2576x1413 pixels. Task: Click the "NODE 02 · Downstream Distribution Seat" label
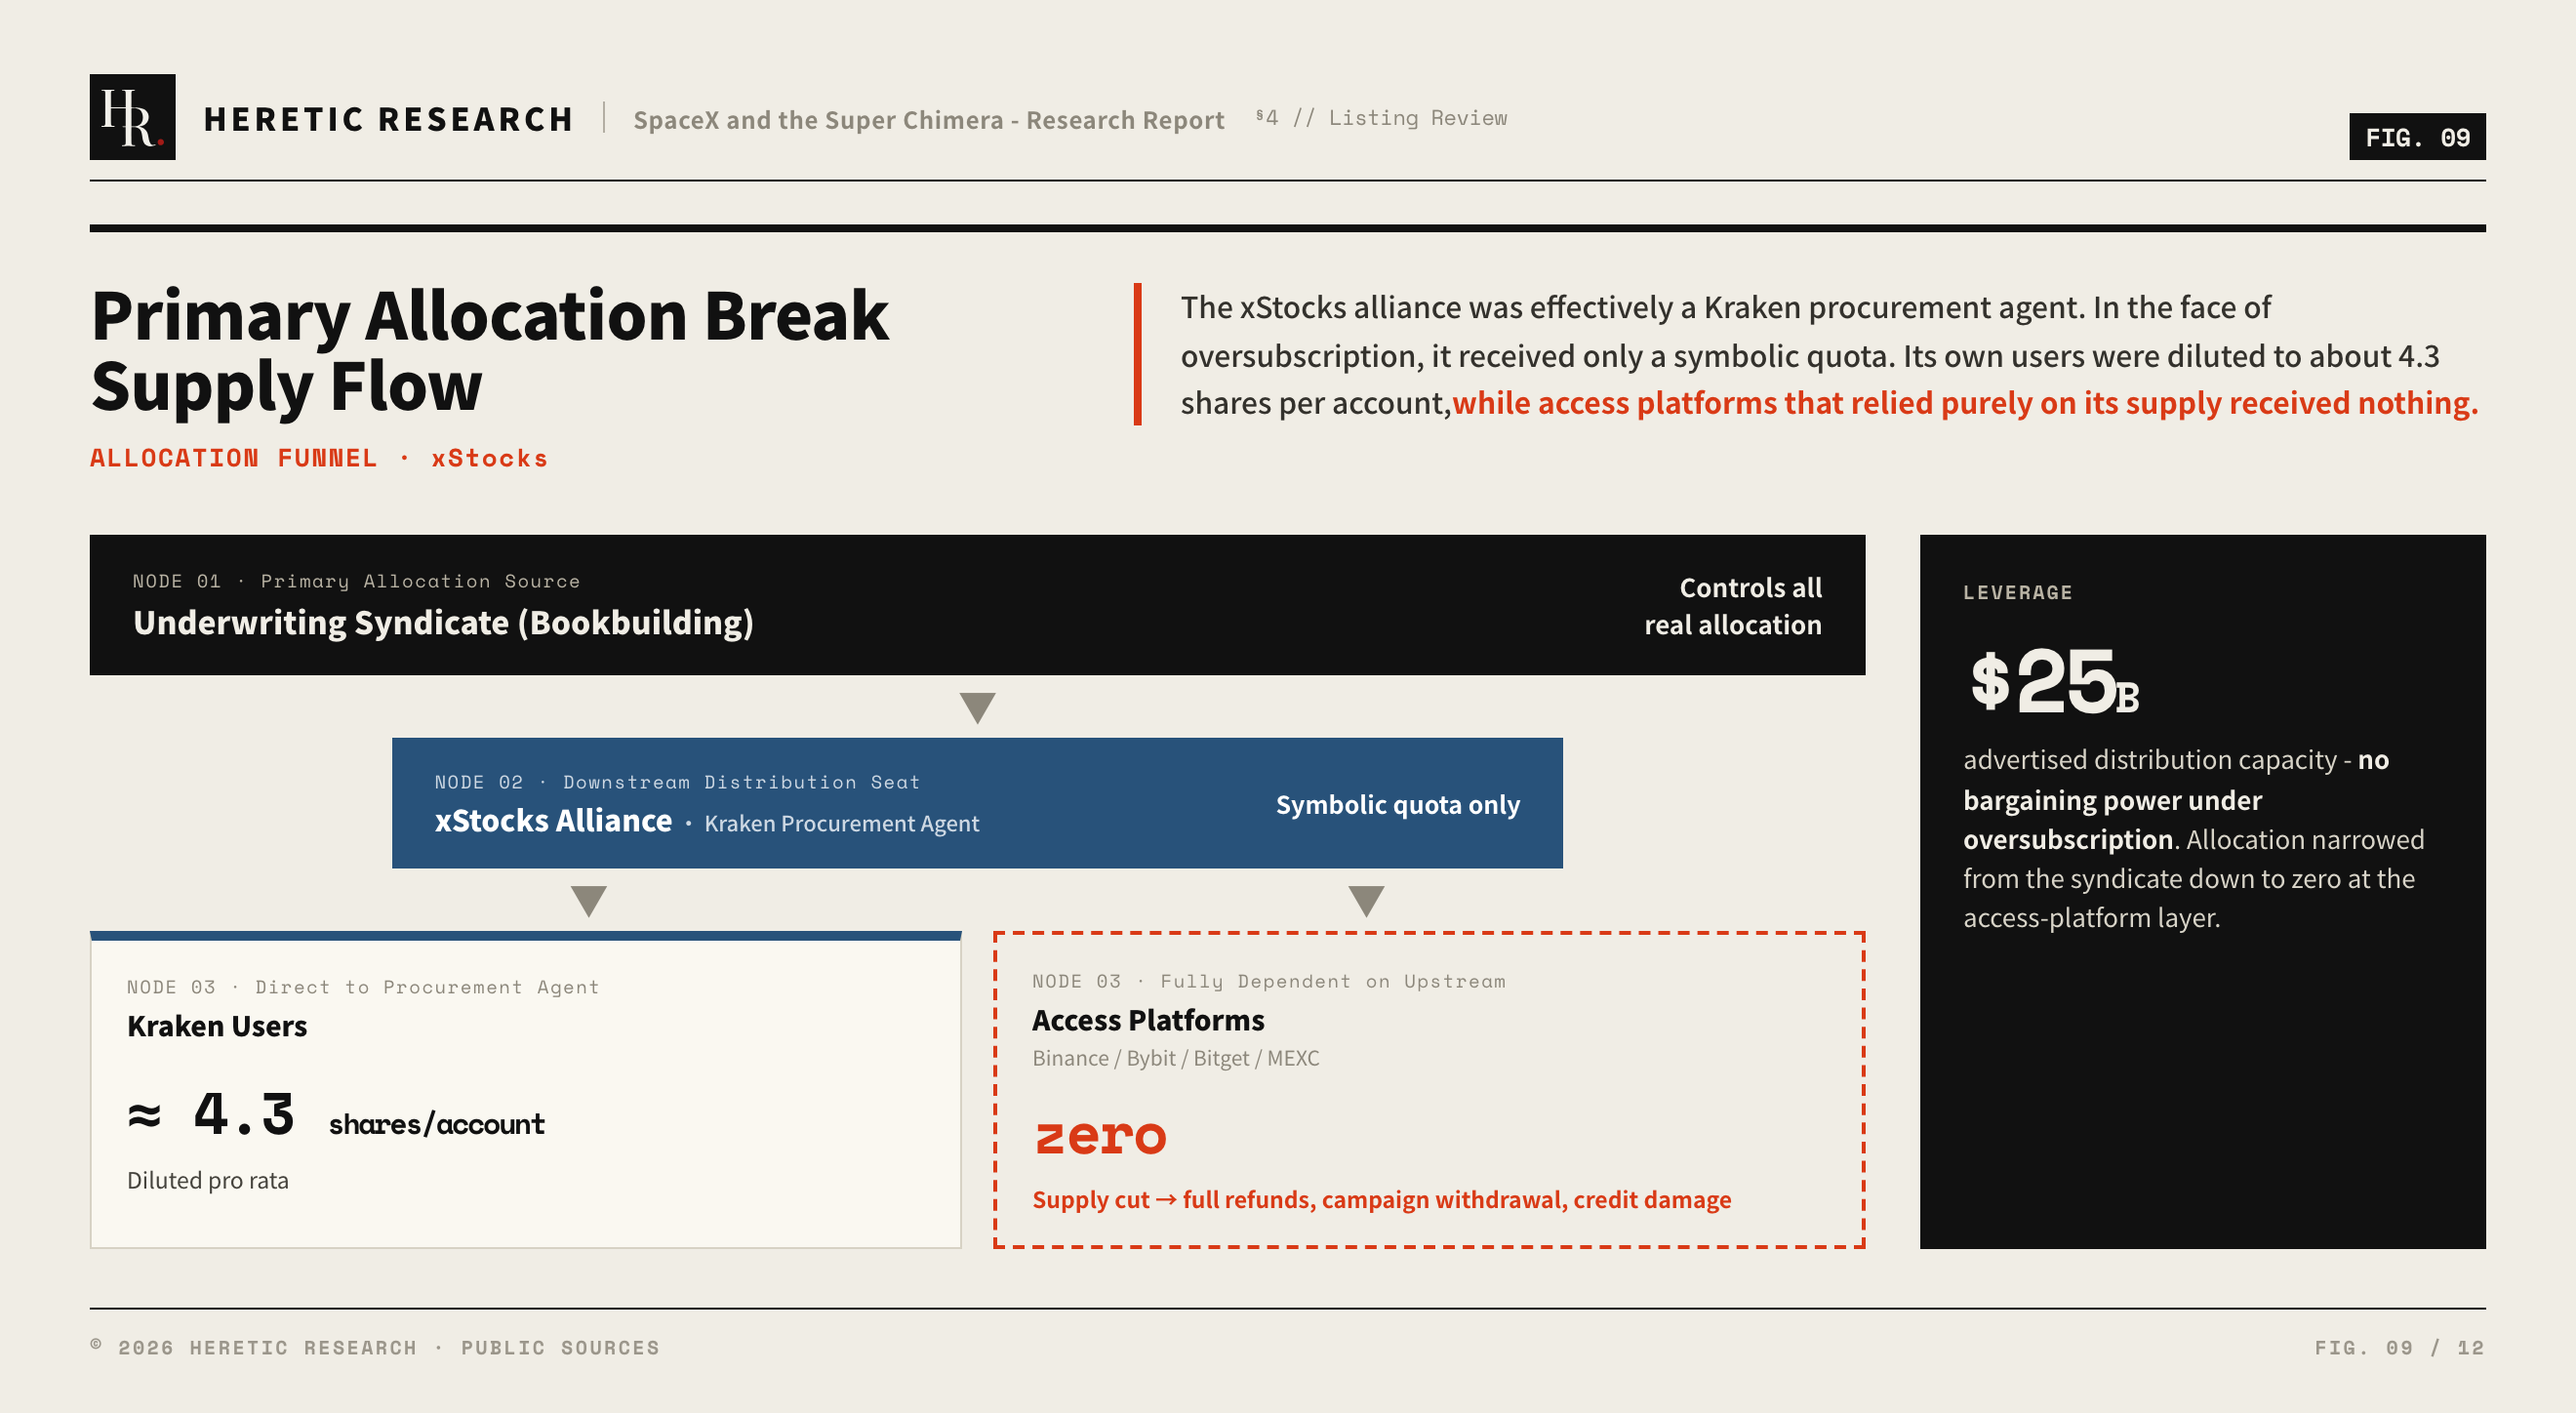pyautogui.click(x=677, y=782)
